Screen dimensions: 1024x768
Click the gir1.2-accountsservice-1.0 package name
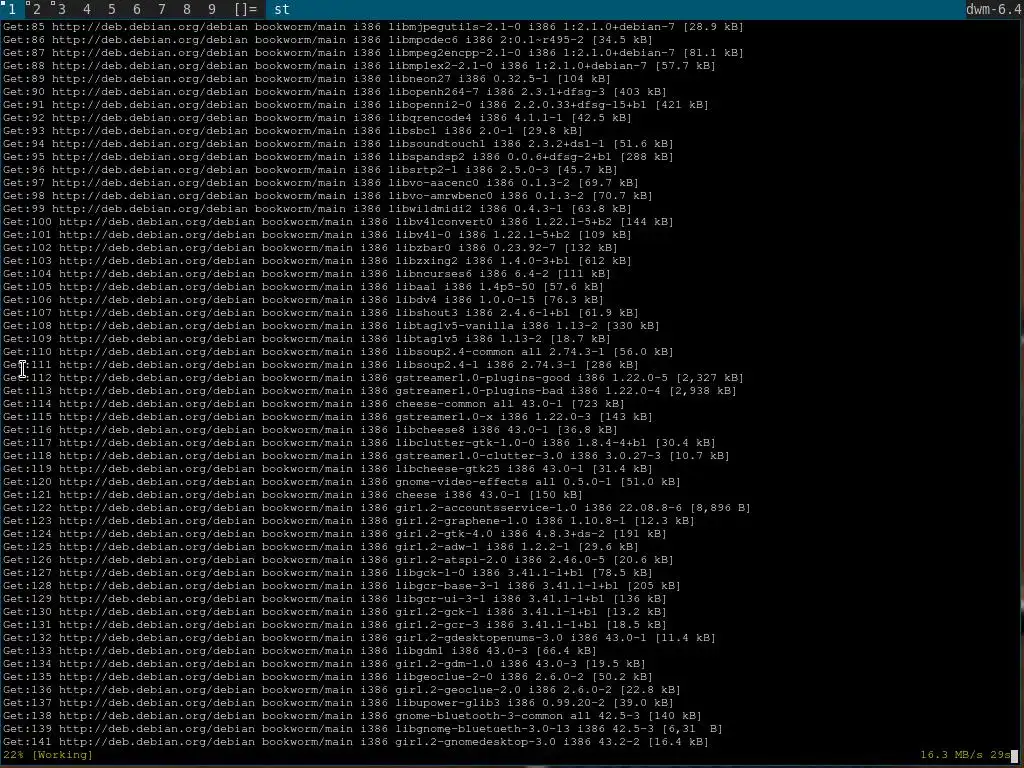coord(487,507)
